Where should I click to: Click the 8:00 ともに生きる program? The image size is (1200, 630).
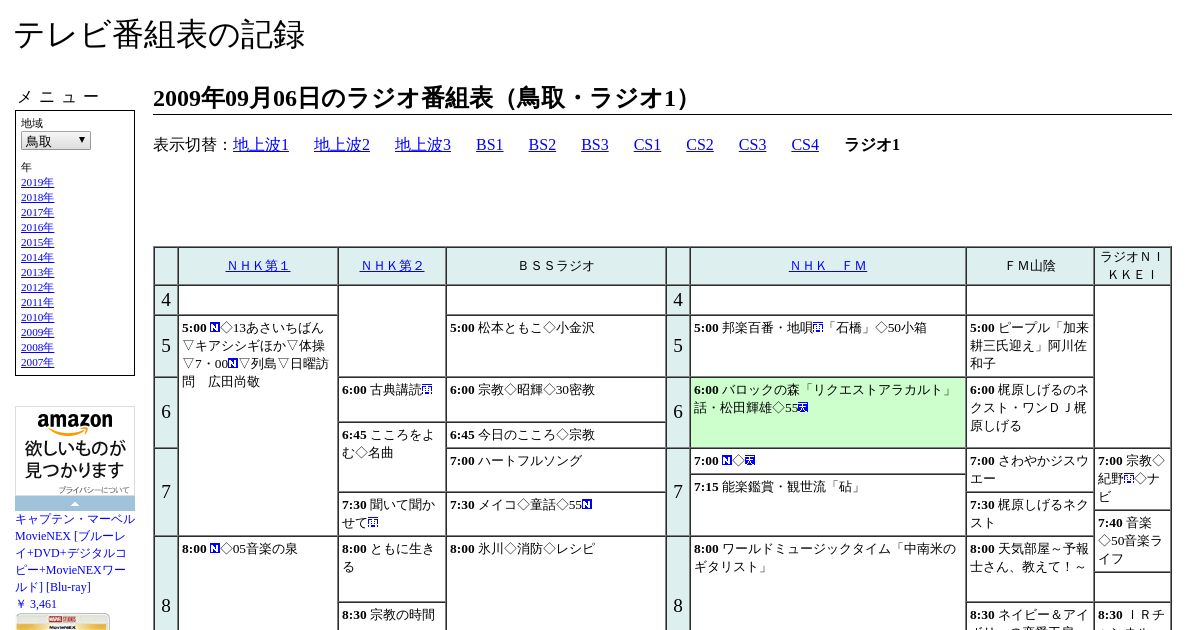click(392, 569)
